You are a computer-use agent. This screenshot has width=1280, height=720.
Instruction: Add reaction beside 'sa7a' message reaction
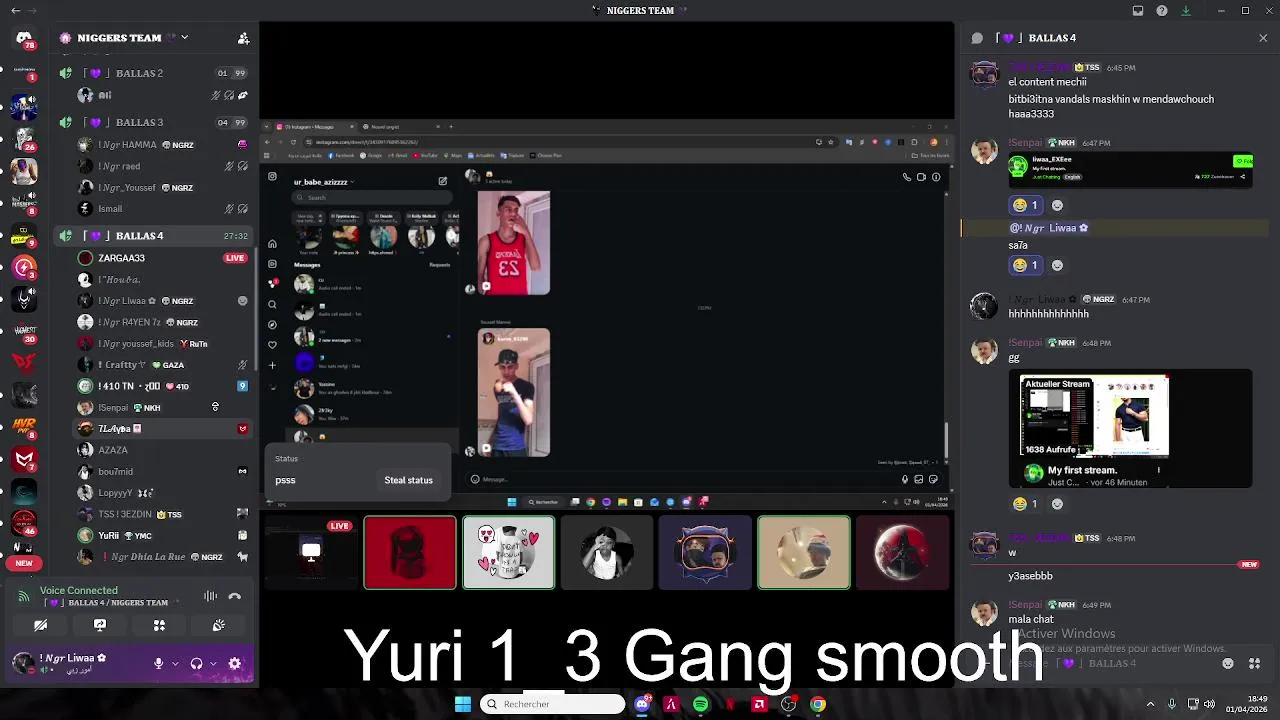(1057, 265)
